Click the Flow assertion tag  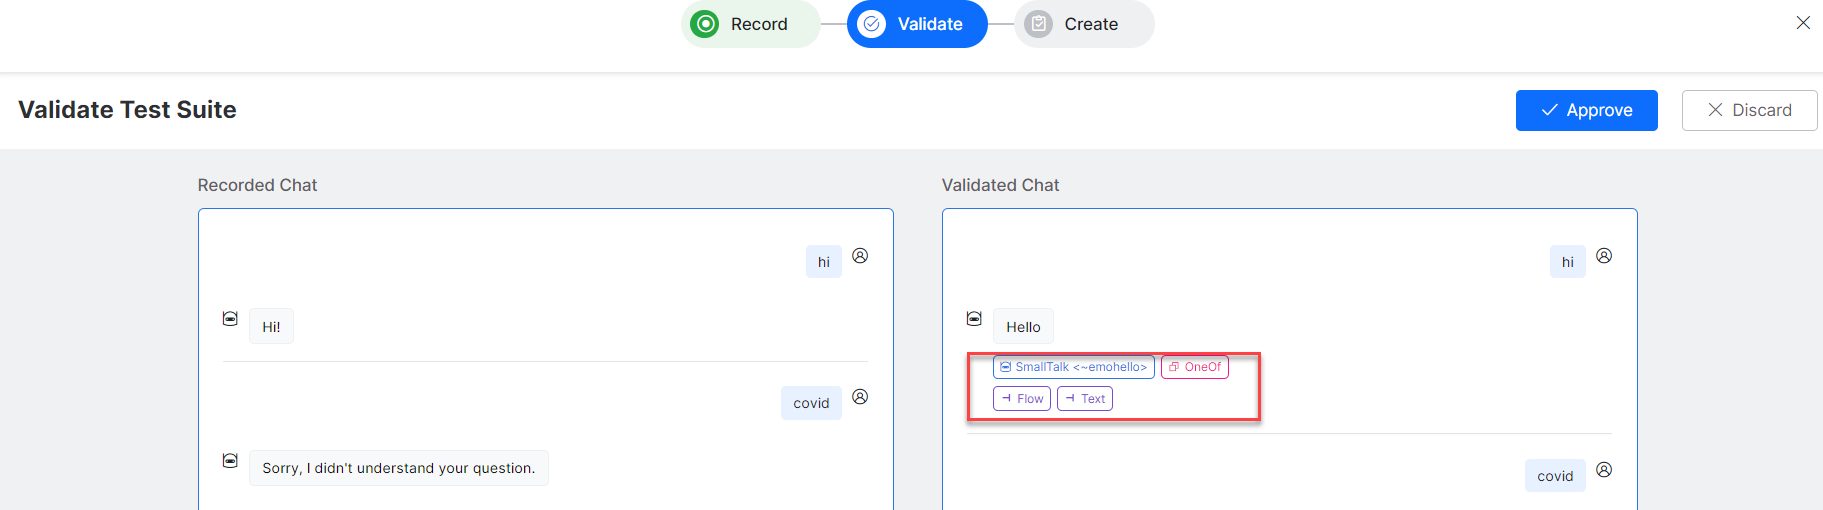[1021, 399]
